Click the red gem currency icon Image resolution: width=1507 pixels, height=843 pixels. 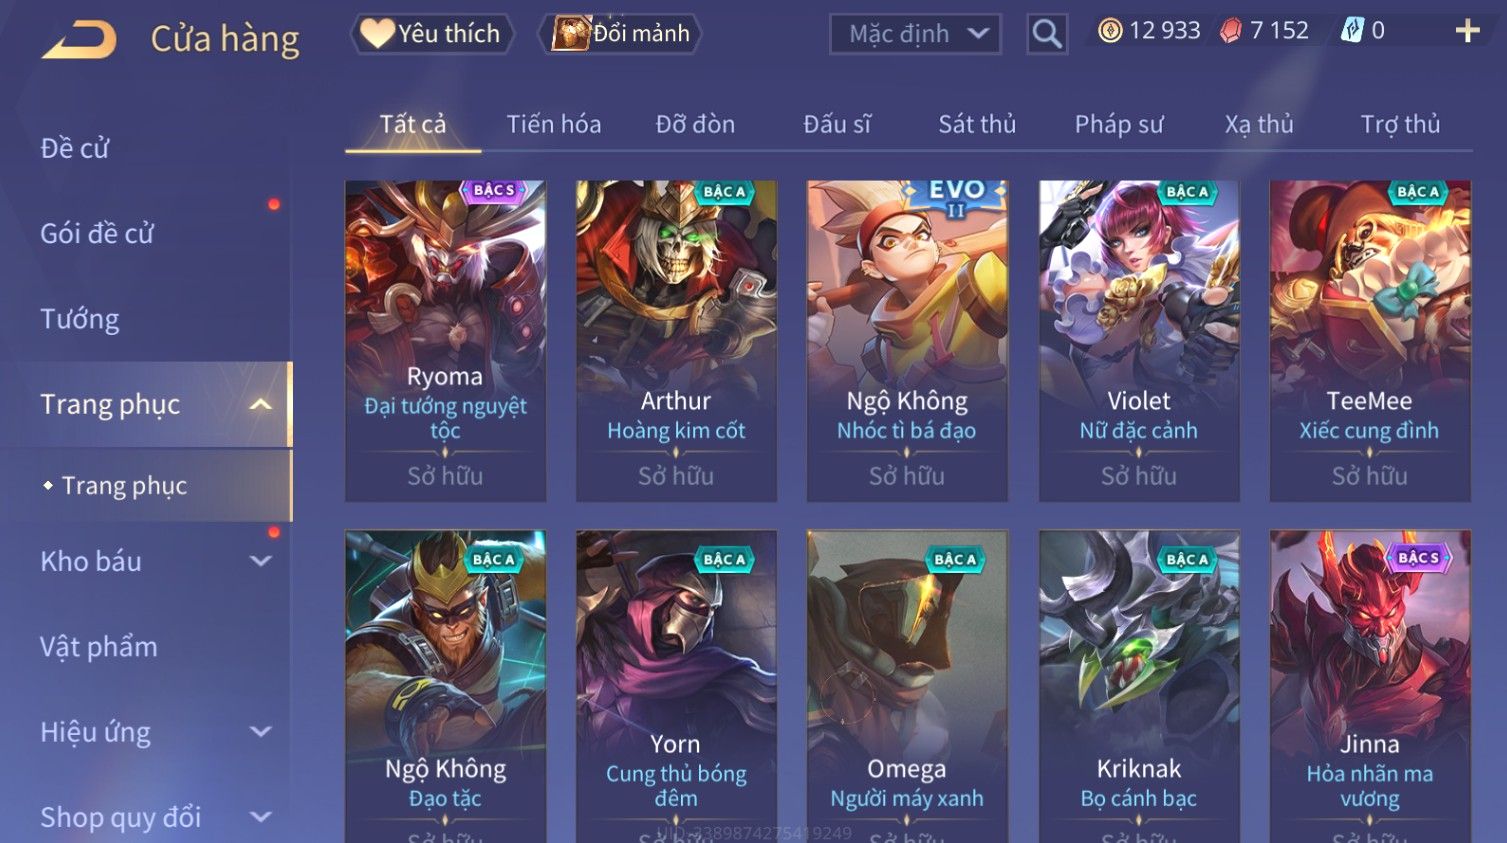tap(1231, 31)
